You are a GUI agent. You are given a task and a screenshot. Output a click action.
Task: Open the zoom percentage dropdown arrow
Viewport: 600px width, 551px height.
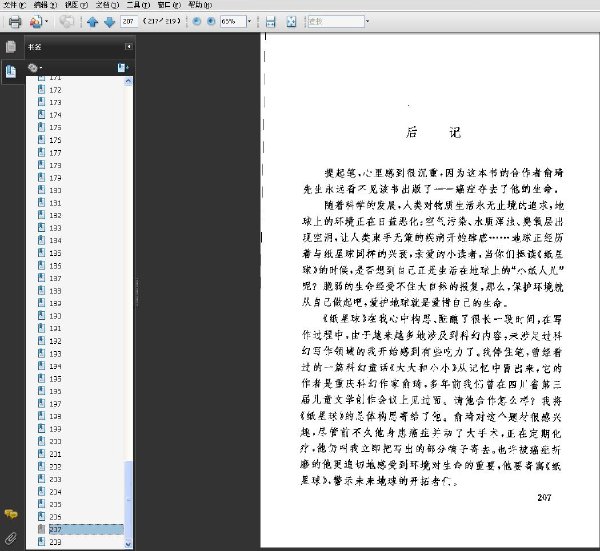click(249, 21)
